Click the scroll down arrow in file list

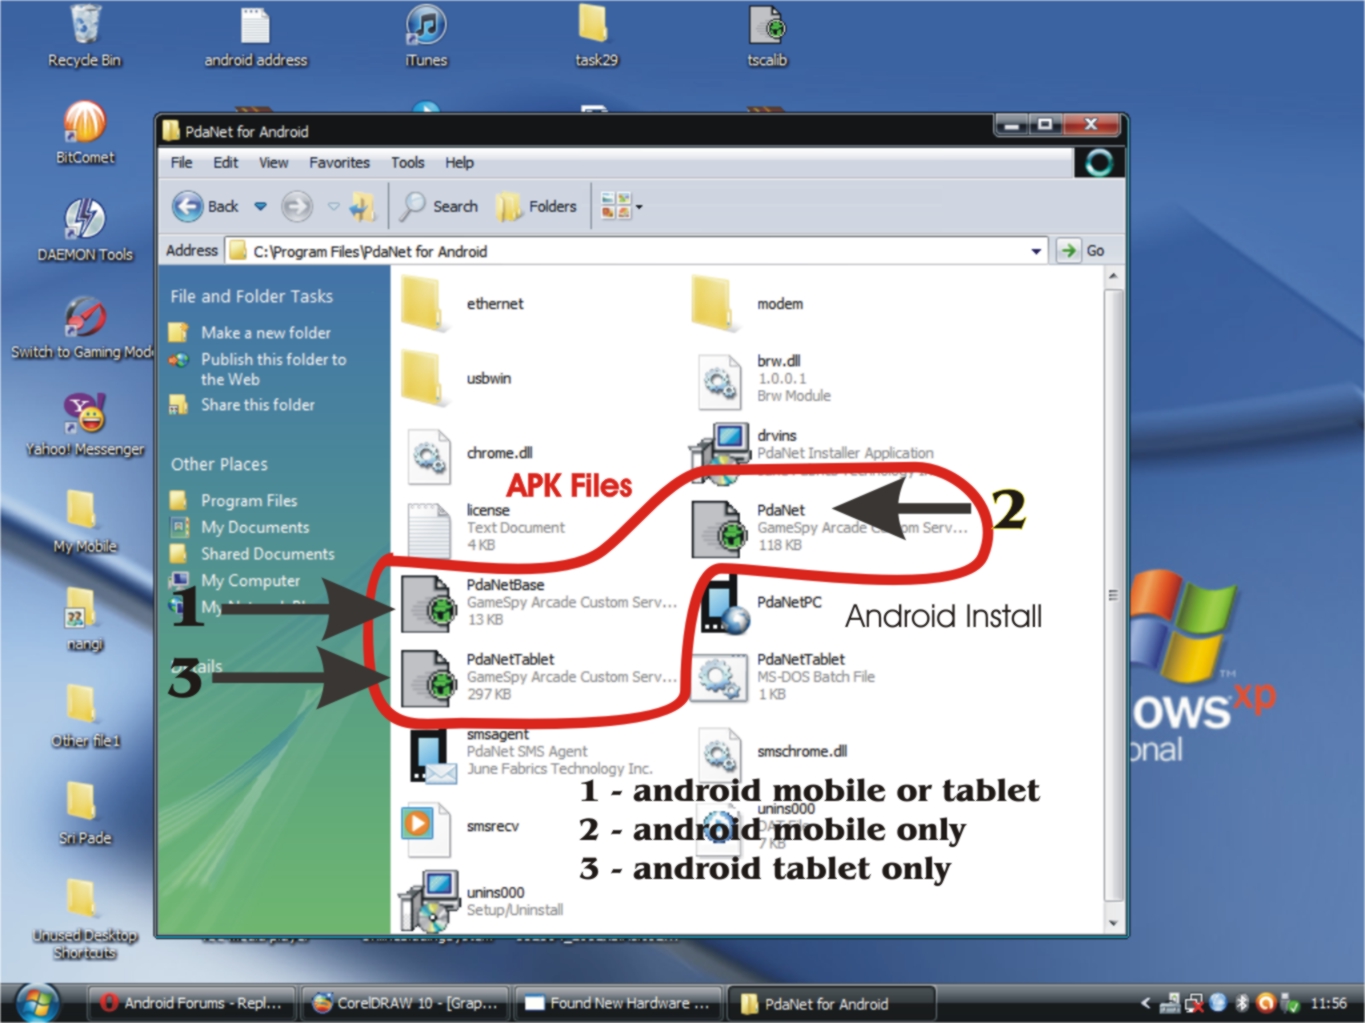[x=1113, y=923]
